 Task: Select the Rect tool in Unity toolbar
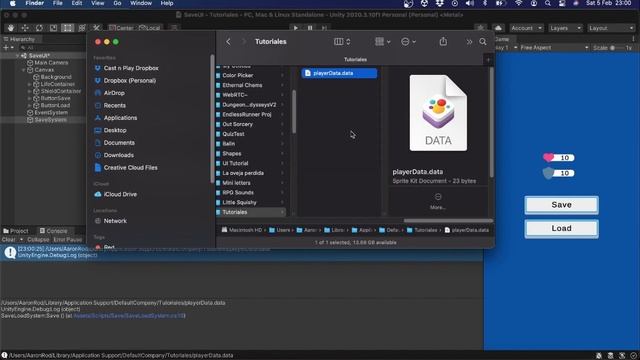(x=67, y=28)
